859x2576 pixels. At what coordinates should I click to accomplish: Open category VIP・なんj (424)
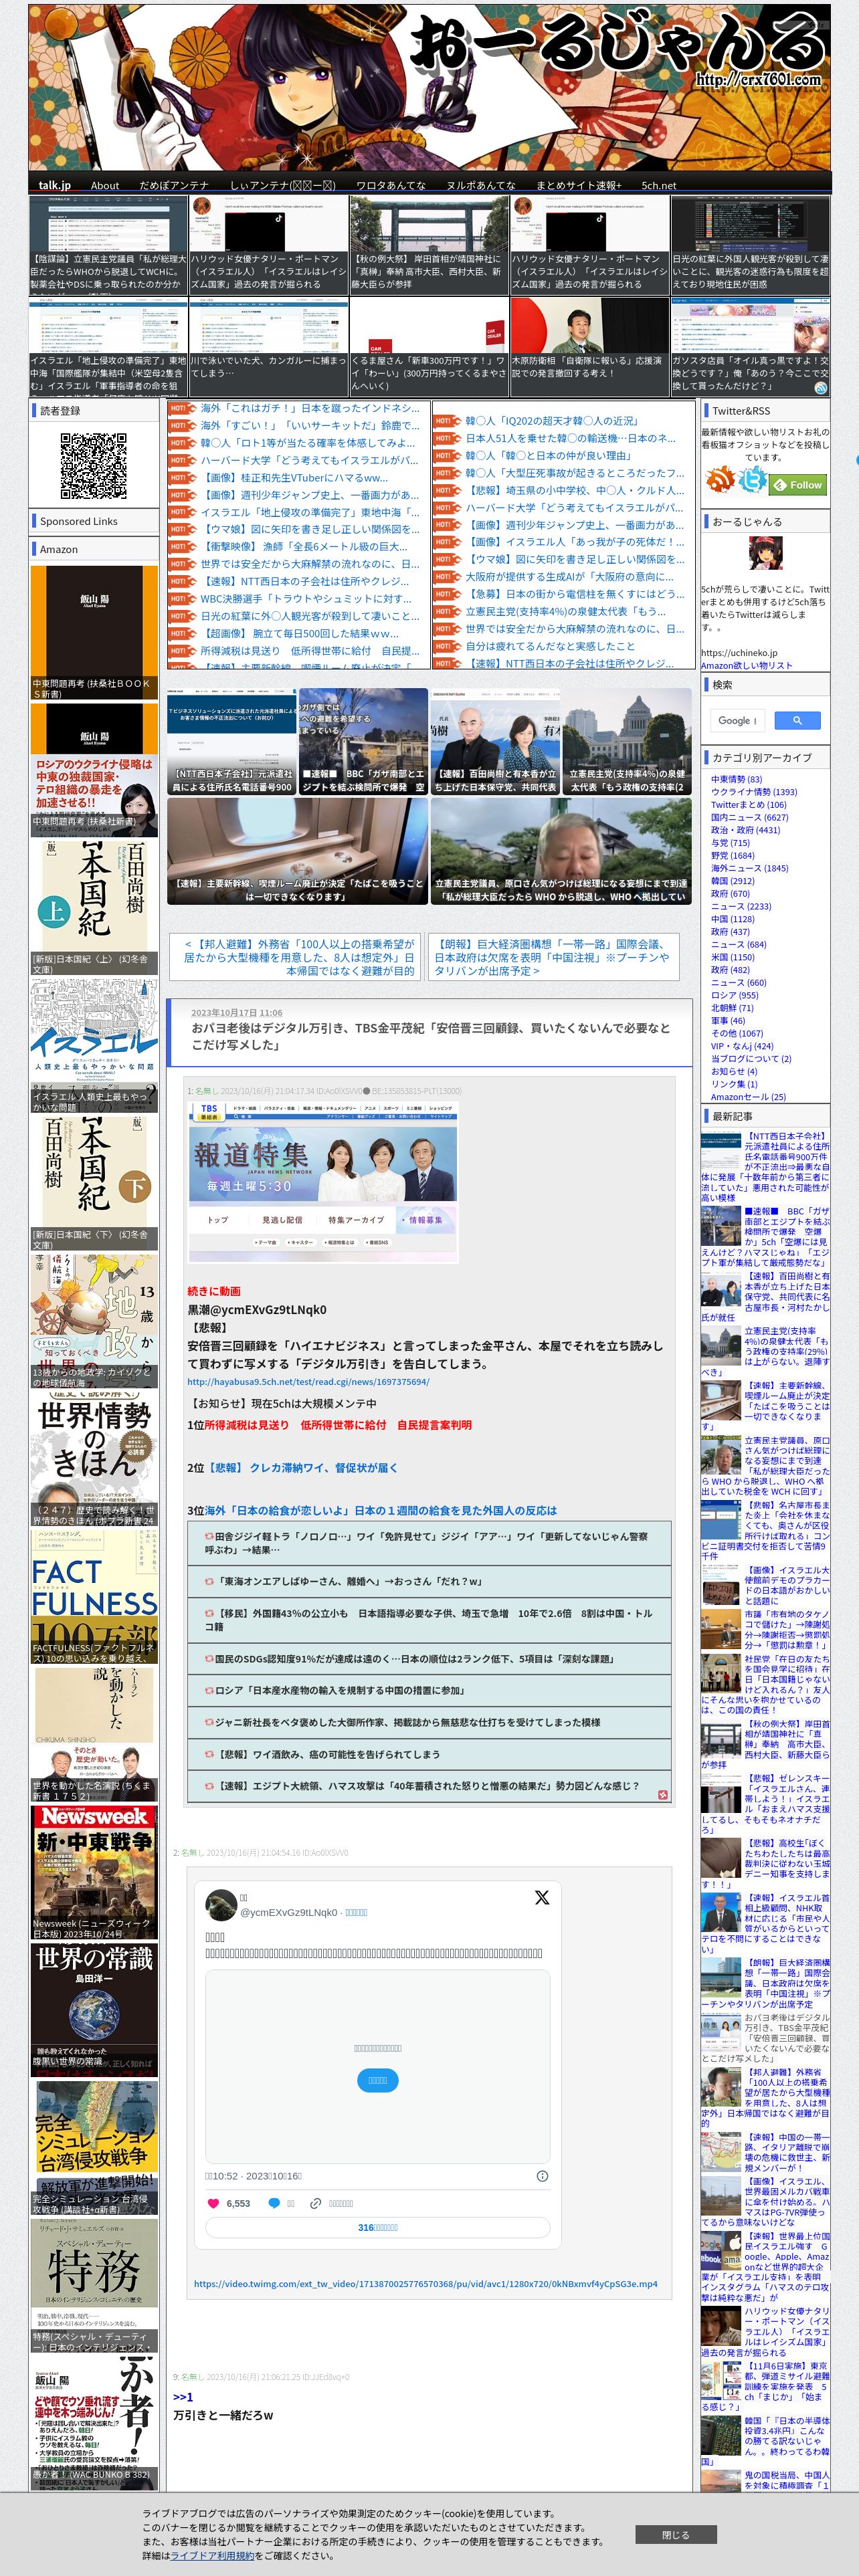[x=742, y=1046]
